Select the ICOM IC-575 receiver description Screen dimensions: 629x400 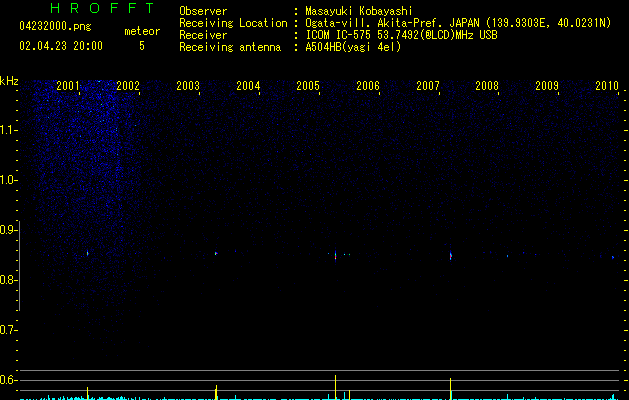pos(401,35)
